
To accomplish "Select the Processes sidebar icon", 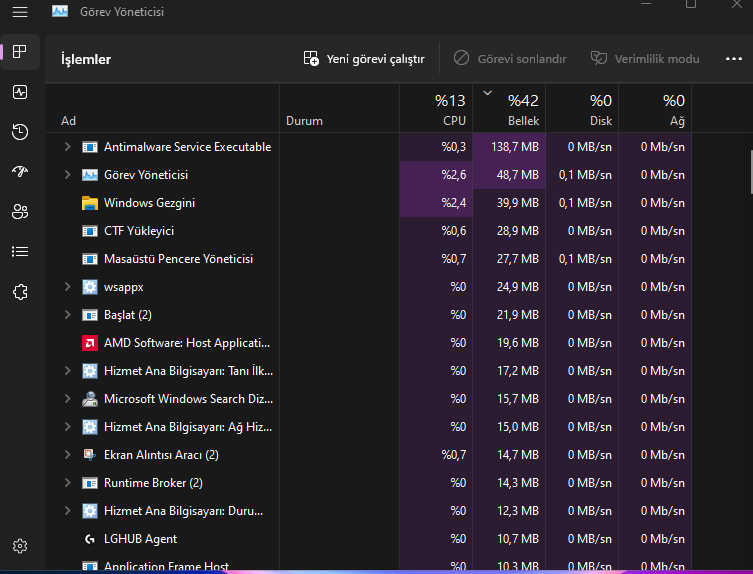I will [20, 51].
